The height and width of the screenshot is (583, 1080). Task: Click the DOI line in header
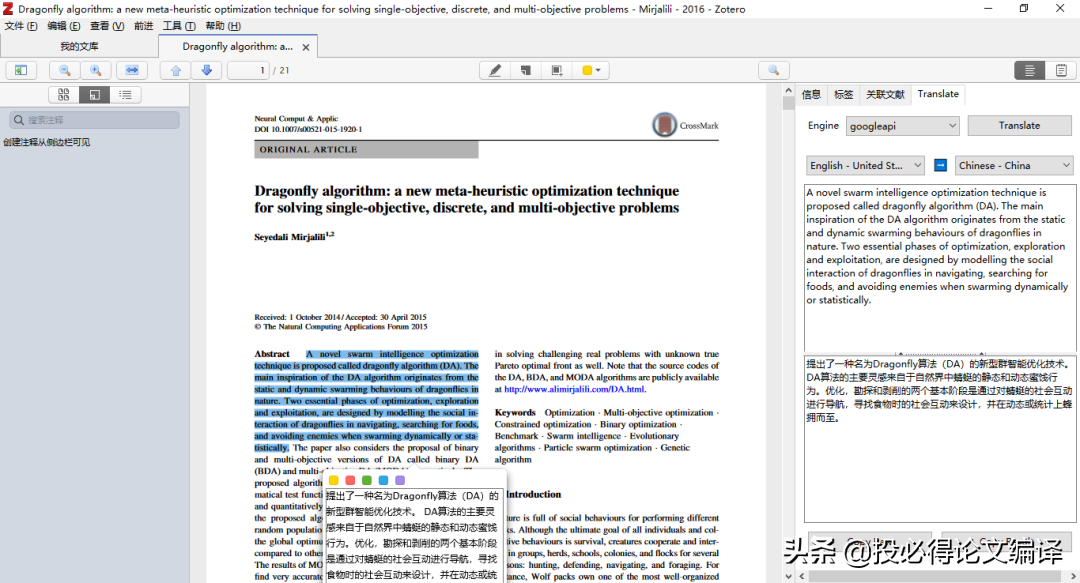pos(308,129)
